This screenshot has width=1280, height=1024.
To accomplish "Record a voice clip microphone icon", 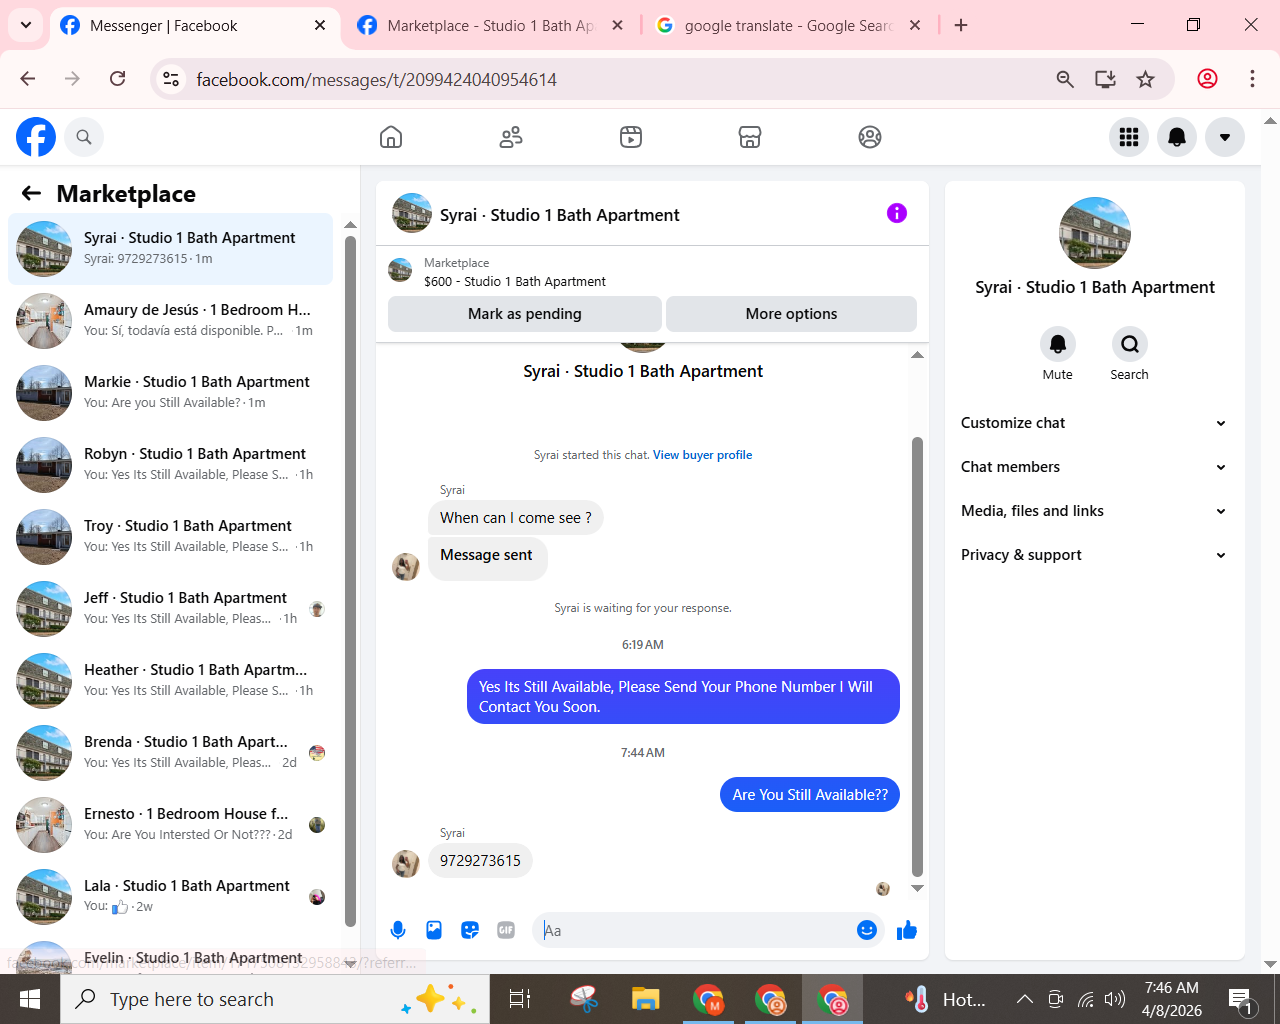I will coord(398,930).
